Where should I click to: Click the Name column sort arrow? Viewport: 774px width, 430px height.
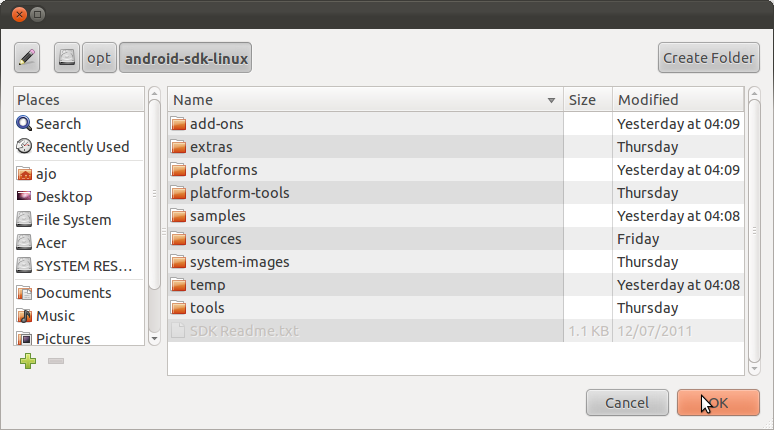click(551, 100)
